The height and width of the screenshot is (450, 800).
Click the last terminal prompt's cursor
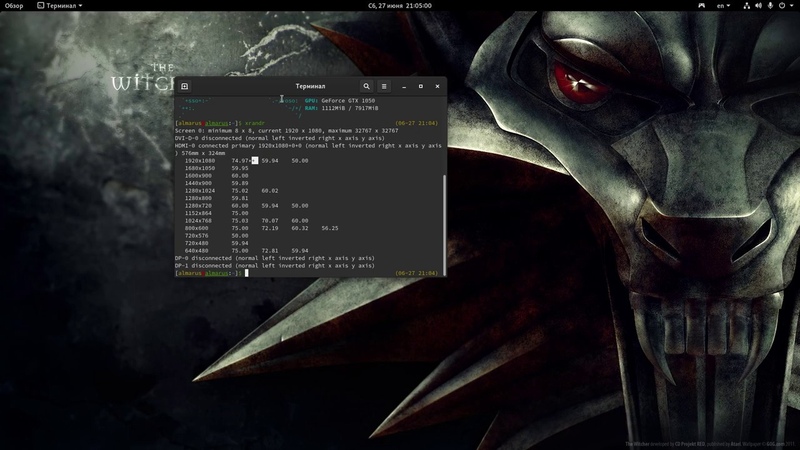(246, 273)
